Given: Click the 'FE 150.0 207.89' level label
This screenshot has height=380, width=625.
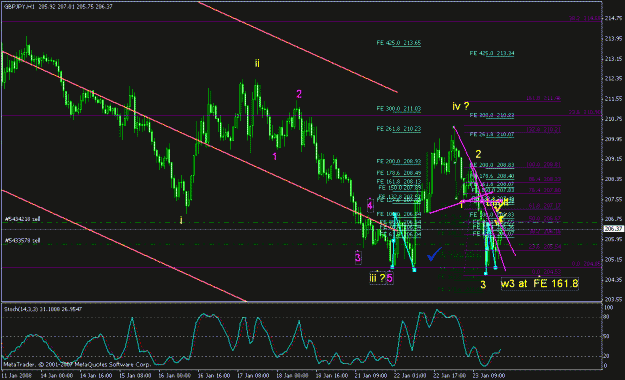Looking at the screenshot, I should pos(400,187).
